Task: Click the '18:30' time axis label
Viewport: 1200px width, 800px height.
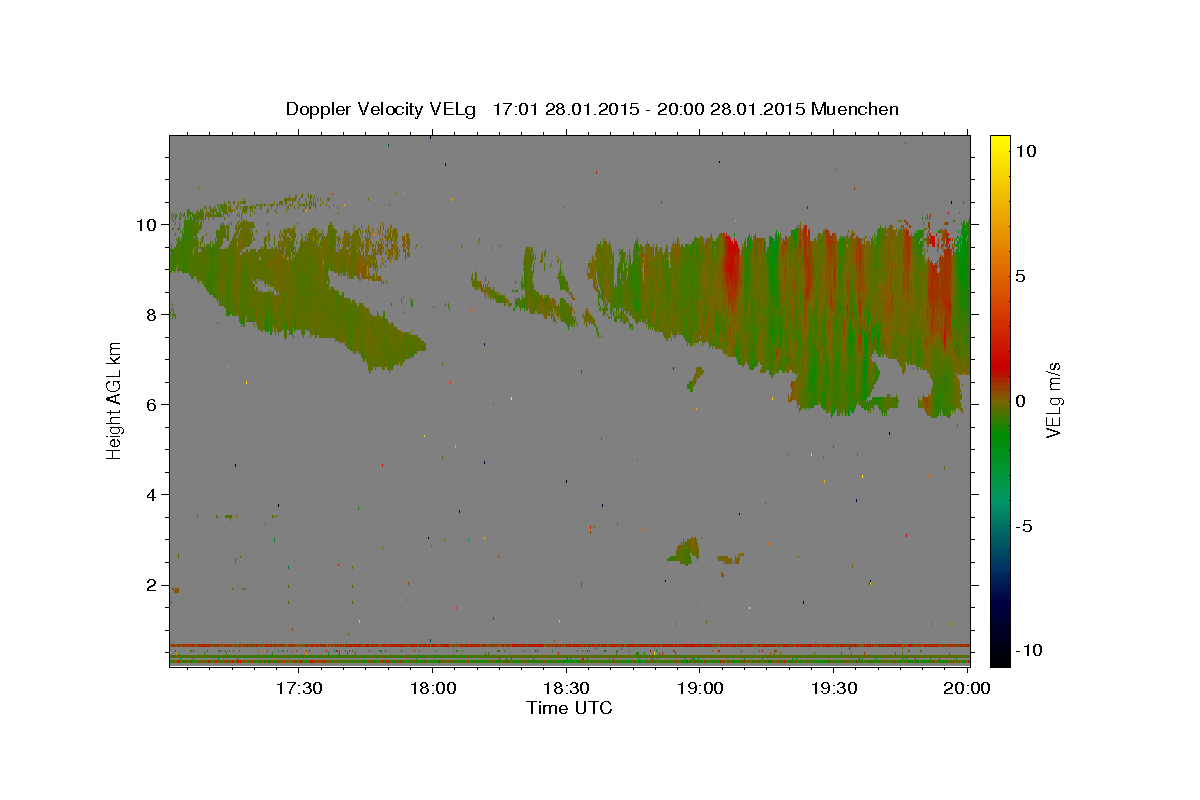Action: 566,688
